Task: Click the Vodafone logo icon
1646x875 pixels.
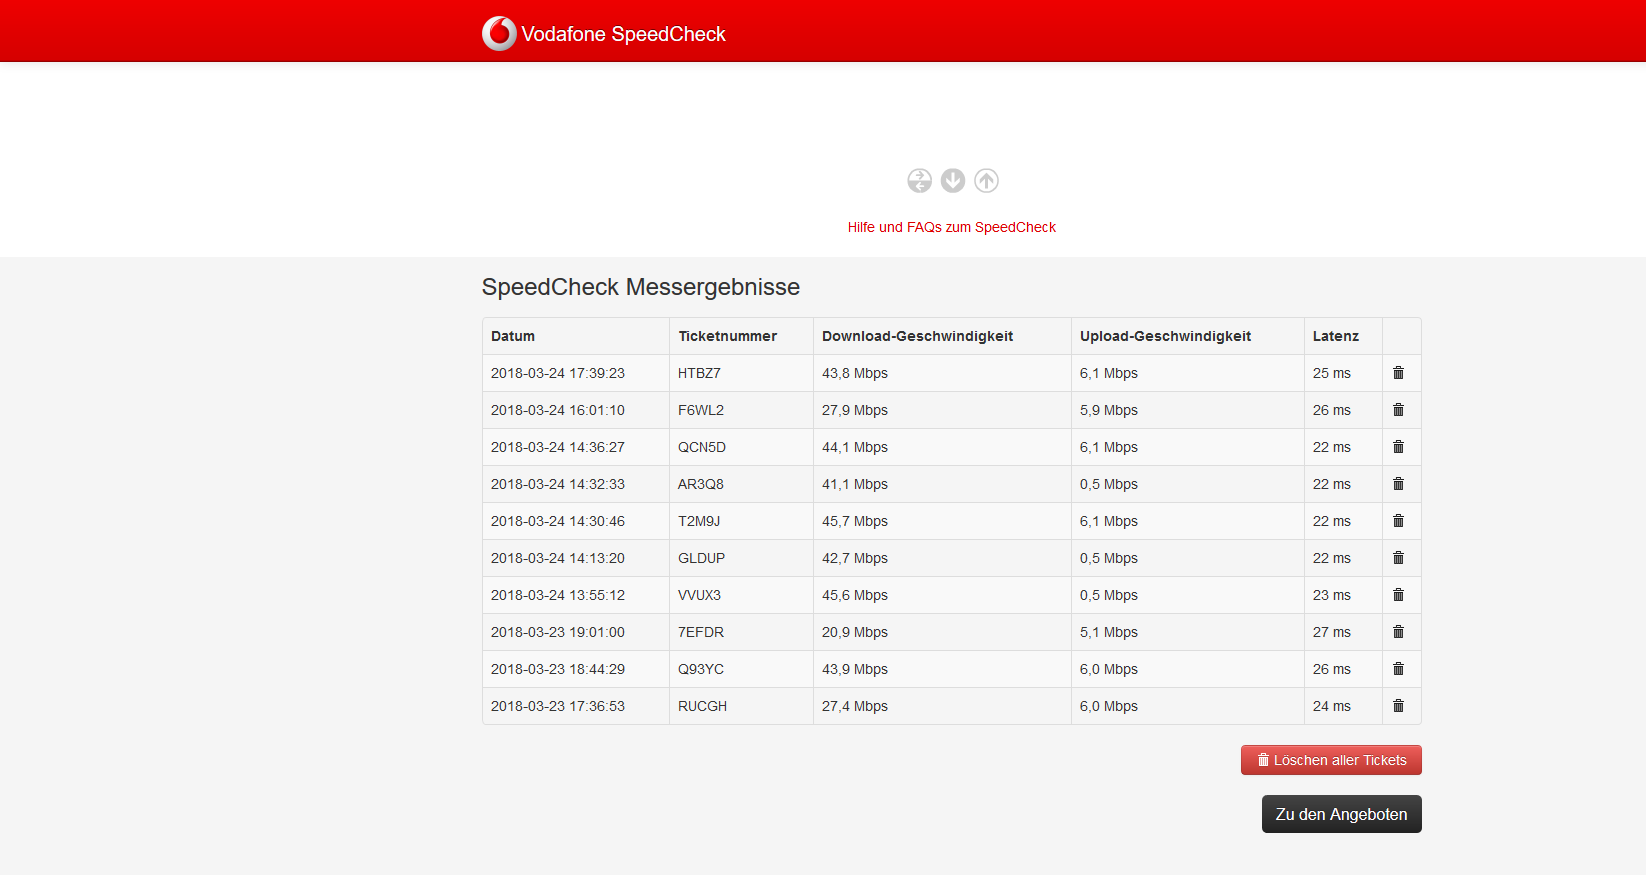Action: [499, 33]
